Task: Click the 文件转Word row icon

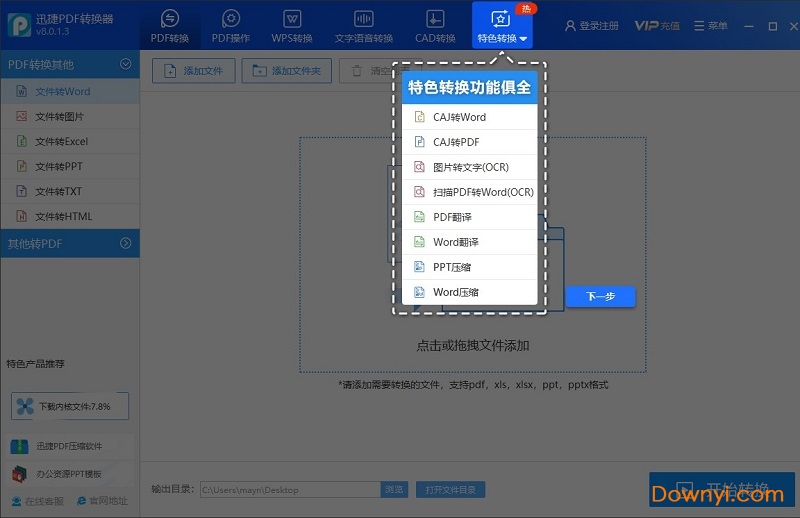Action: (21, 91)
